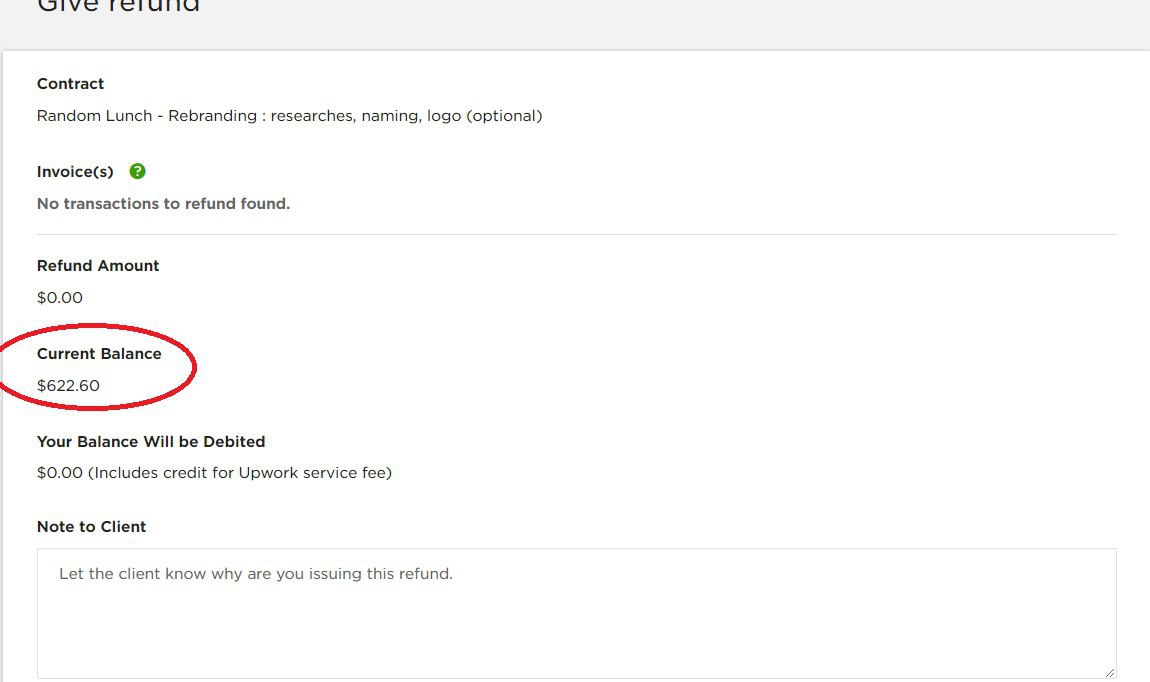The width and height of the screenshot is (1150, 682).
Task: Click the word 'Rebranding' in the contract title
Action: [212, 116]
